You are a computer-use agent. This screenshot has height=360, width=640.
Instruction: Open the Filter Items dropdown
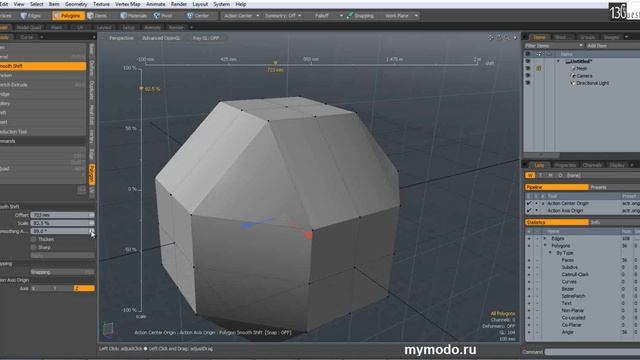coord(554,46)
